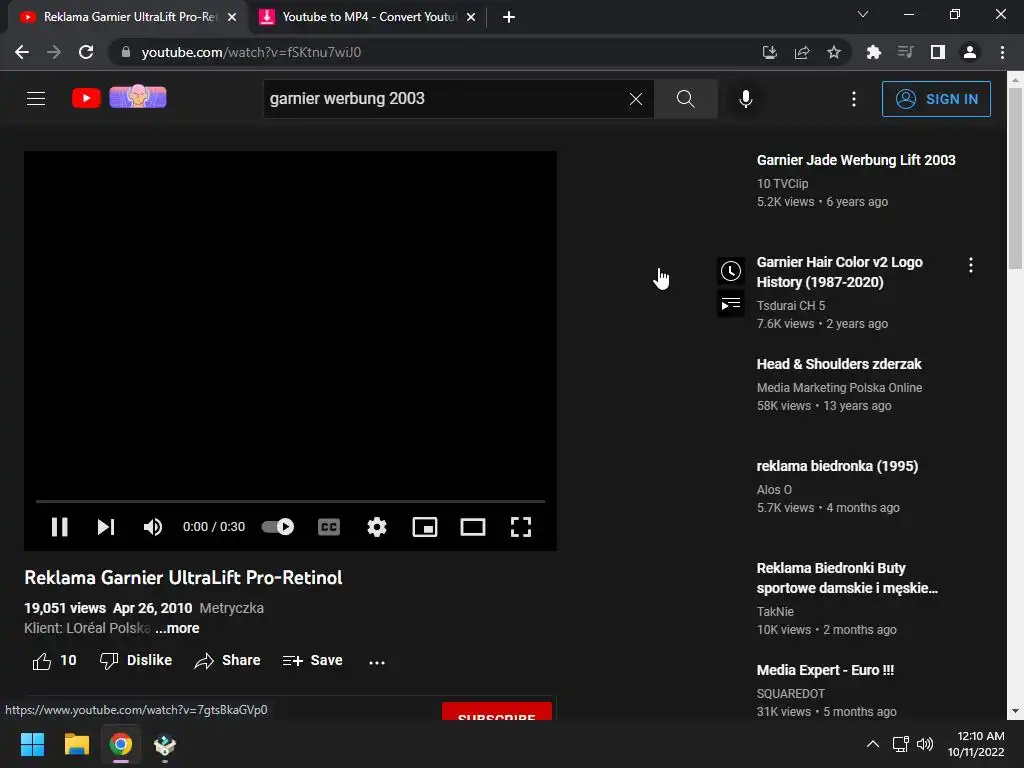
Task: Open video settings gear icon
Action: pos(377,527)
